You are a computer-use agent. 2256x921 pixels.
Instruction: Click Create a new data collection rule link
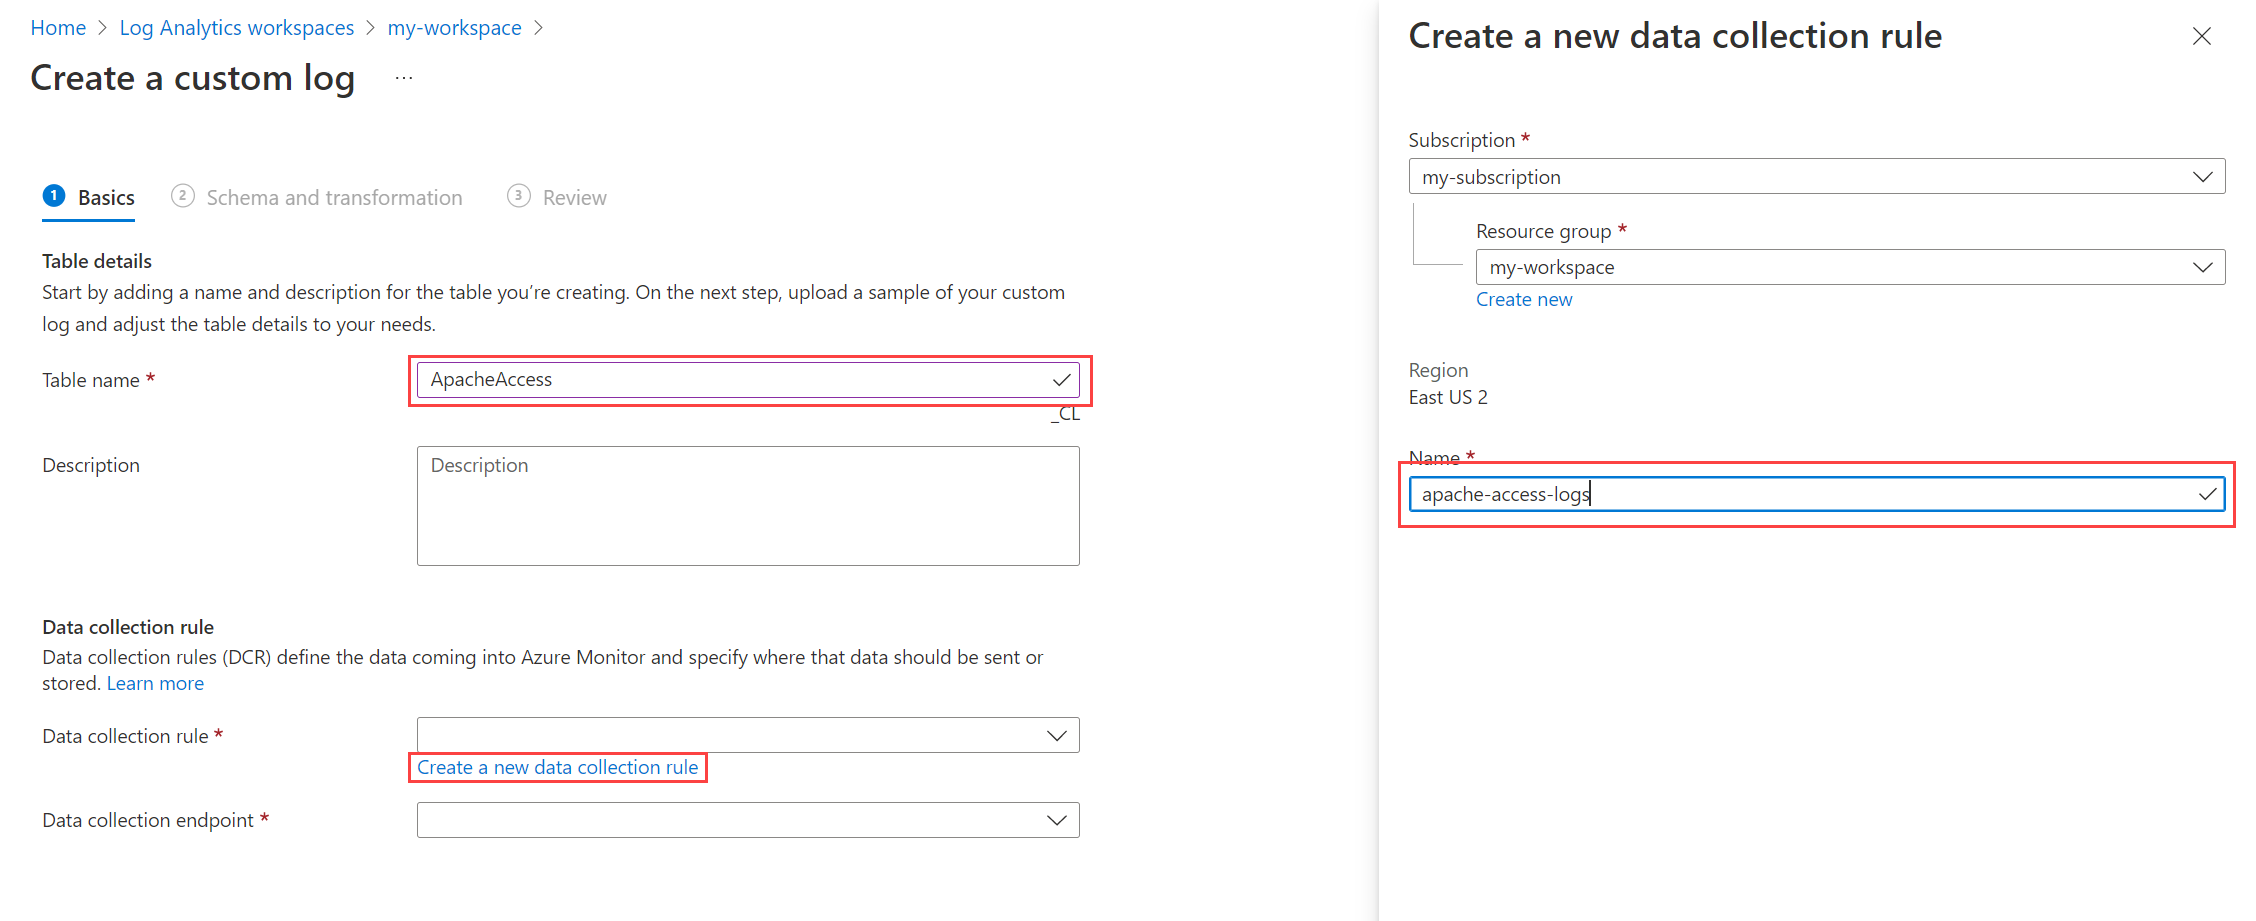tap(557, 767)
